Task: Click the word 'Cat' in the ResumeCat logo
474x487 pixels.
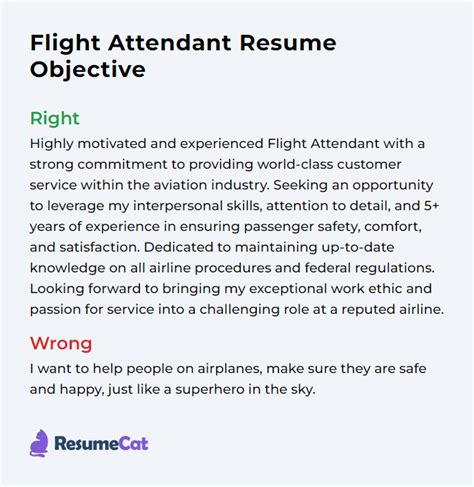Action: [x=134, y=444]
